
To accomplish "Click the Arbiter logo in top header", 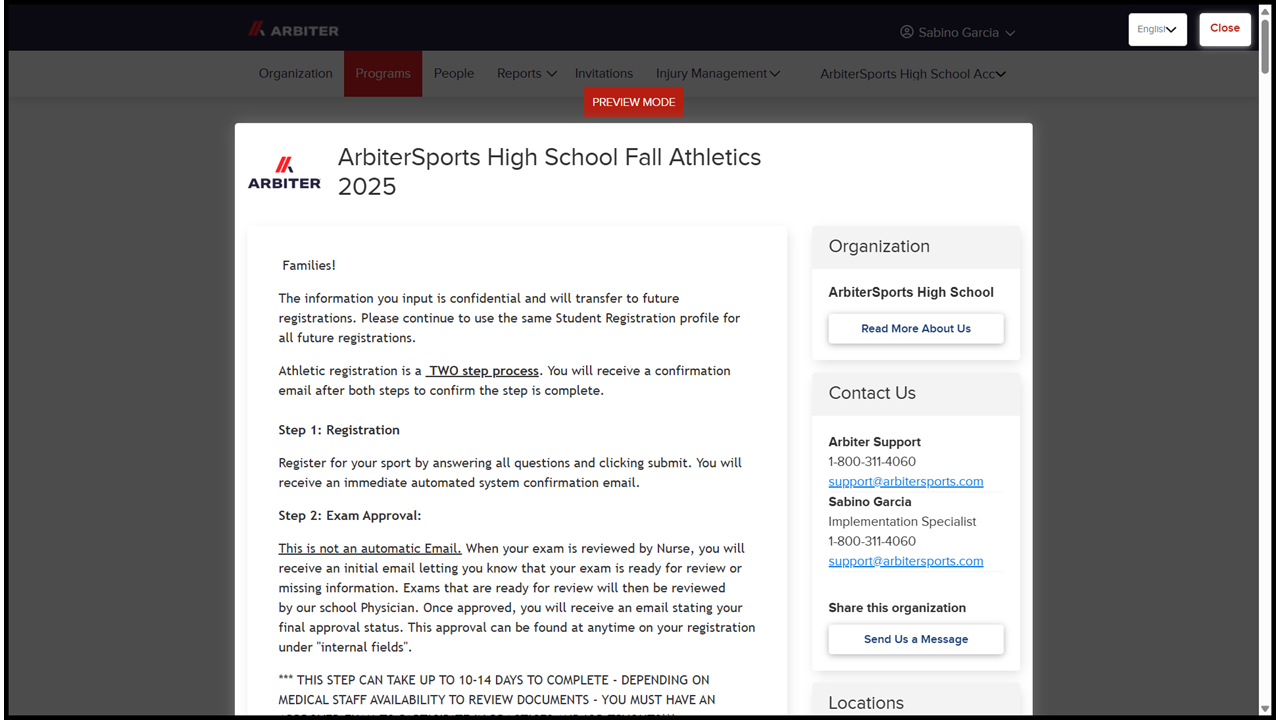I will coord(294,30).
